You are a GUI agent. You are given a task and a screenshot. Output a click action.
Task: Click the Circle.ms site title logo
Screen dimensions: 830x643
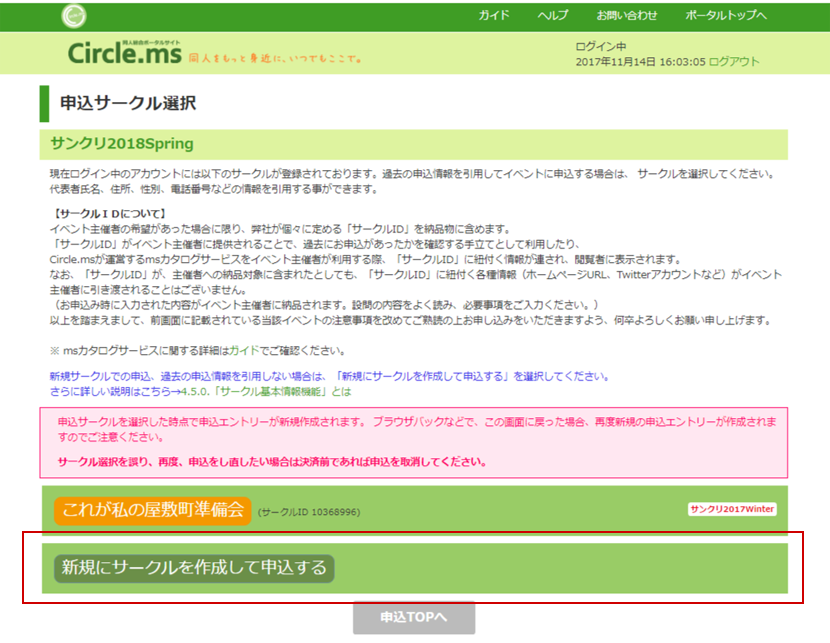125,53
